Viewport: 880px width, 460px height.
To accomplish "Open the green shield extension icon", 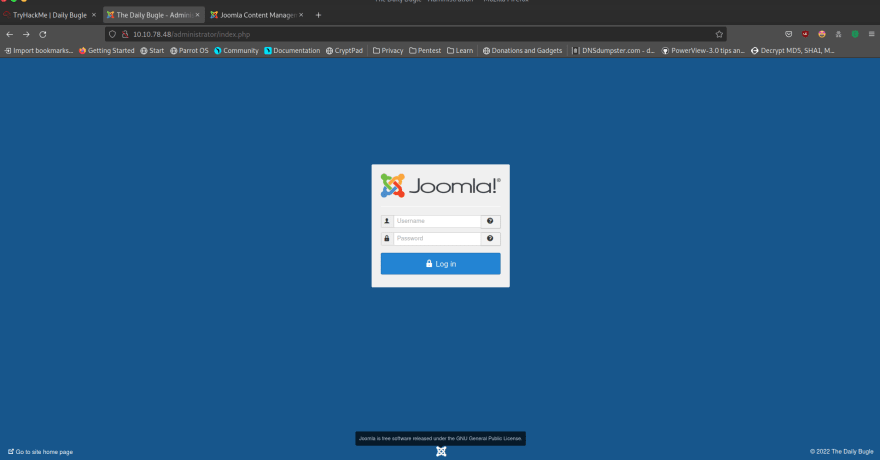I will (x=855, y=34).
